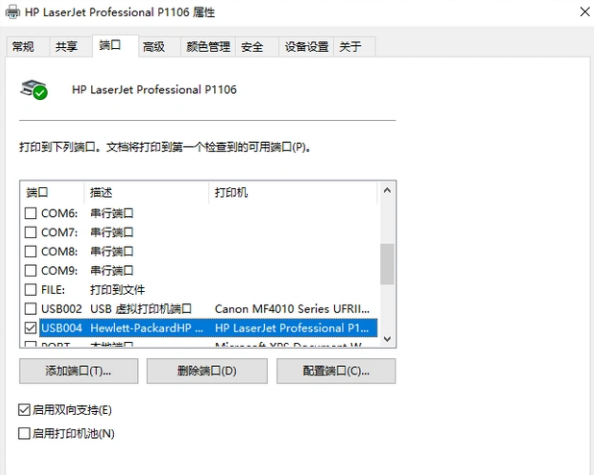Select the Hewlett-PackardHP description in USB004 row
This screenshot has width=594, height=475.
pyautogui.click(x=147, y=328)
